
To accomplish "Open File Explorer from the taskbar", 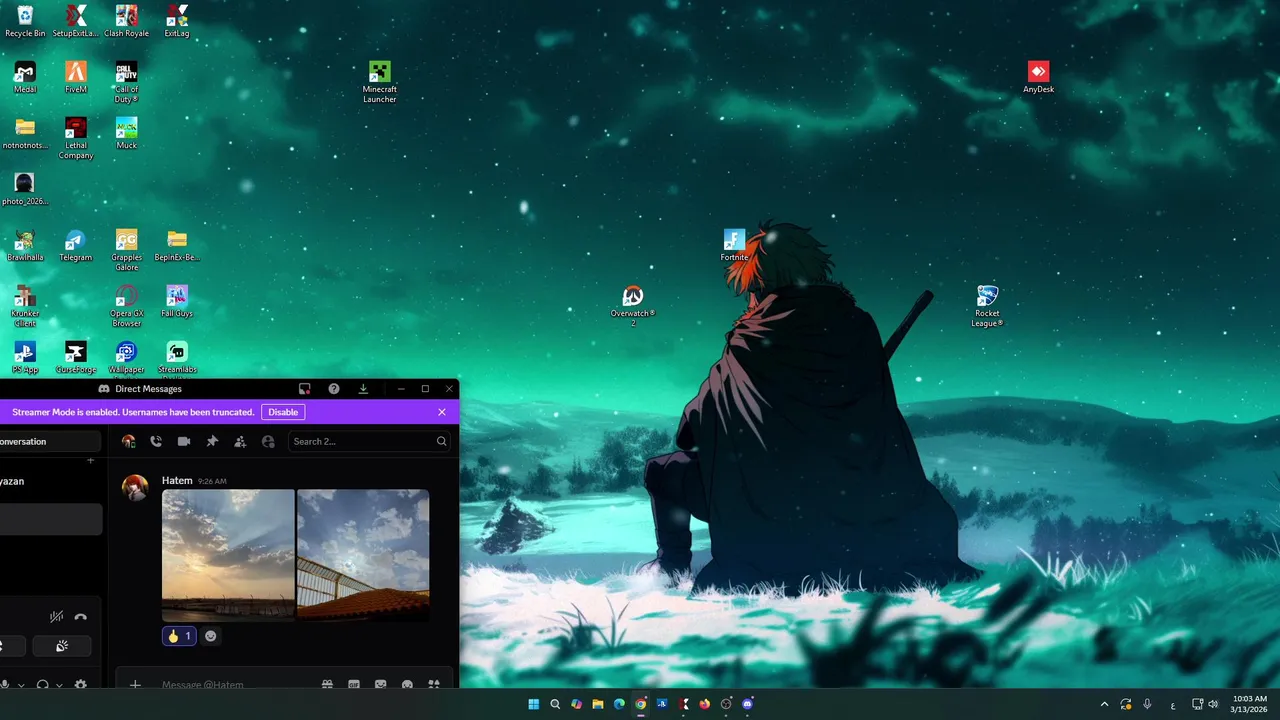I will coord(598,704).
